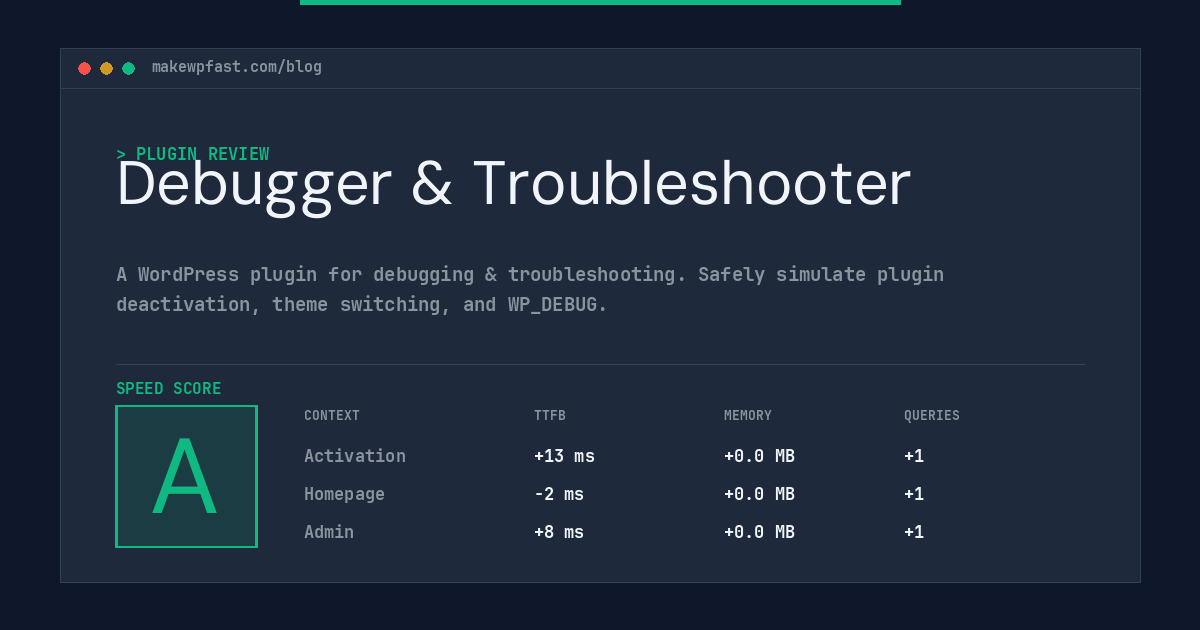The image size is (1200, 630).
Task: Click the makewpfast.com/blog address text
Action: (237, 67)
